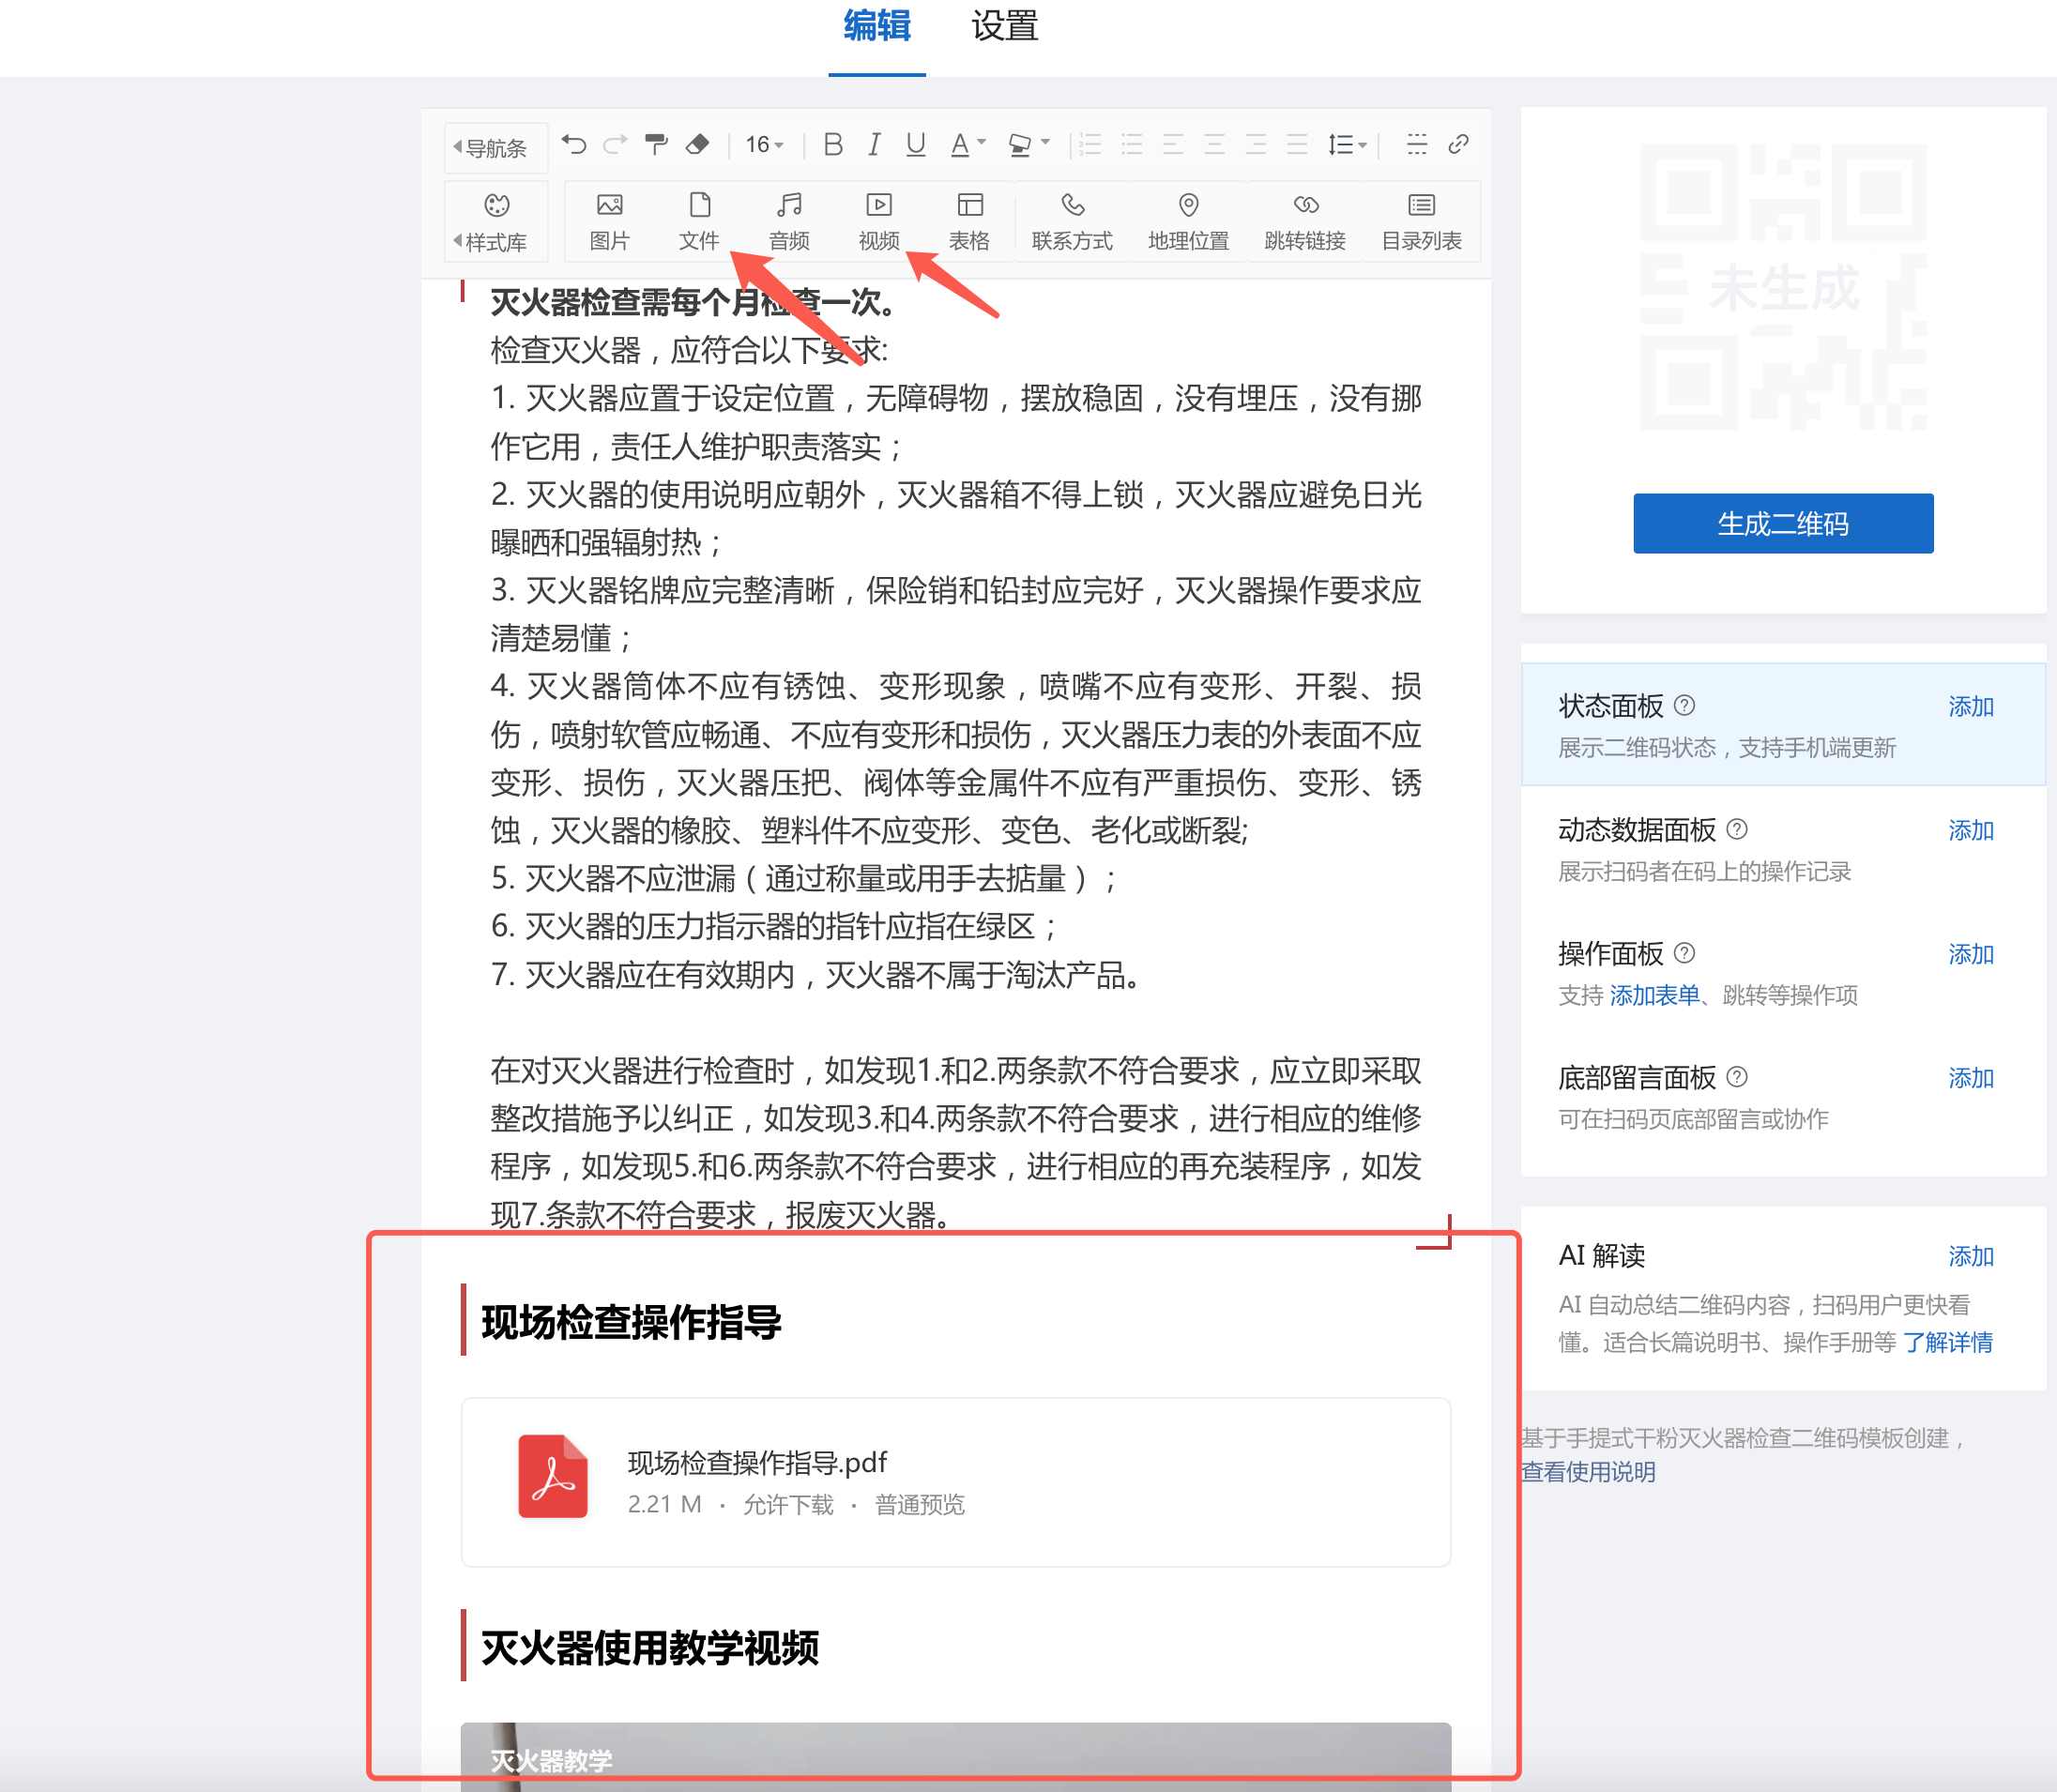Viewport: 2057px width, 1792px height.
Task: Undo the last edit
Action: (x=574, y=145)
